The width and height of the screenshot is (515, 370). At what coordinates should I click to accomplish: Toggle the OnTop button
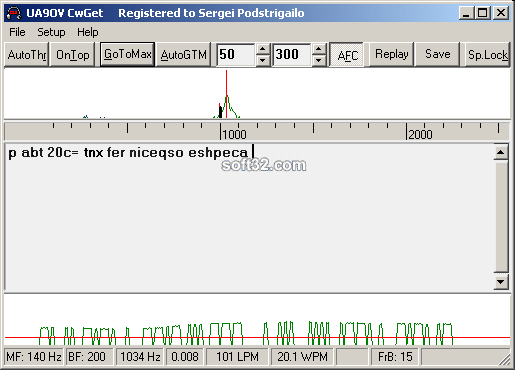point(72,54)
